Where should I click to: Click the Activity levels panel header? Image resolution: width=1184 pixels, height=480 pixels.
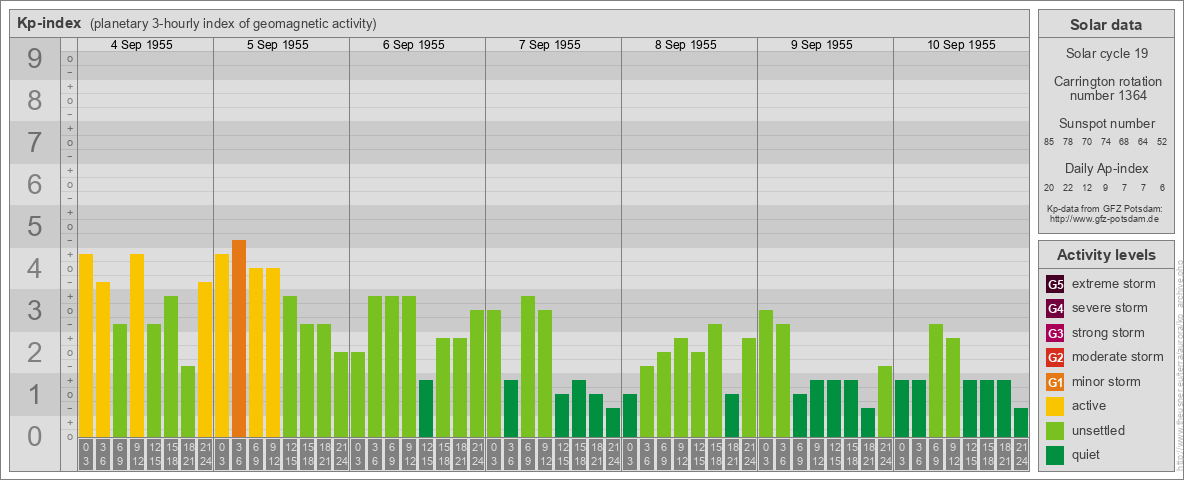pyautogui.click(x=1106, y=255)
